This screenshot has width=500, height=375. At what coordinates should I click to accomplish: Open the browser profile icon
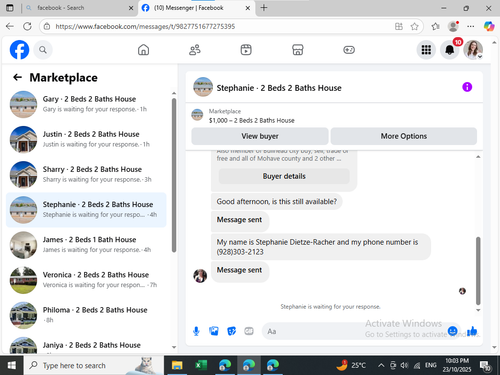[x=453, y=26]
